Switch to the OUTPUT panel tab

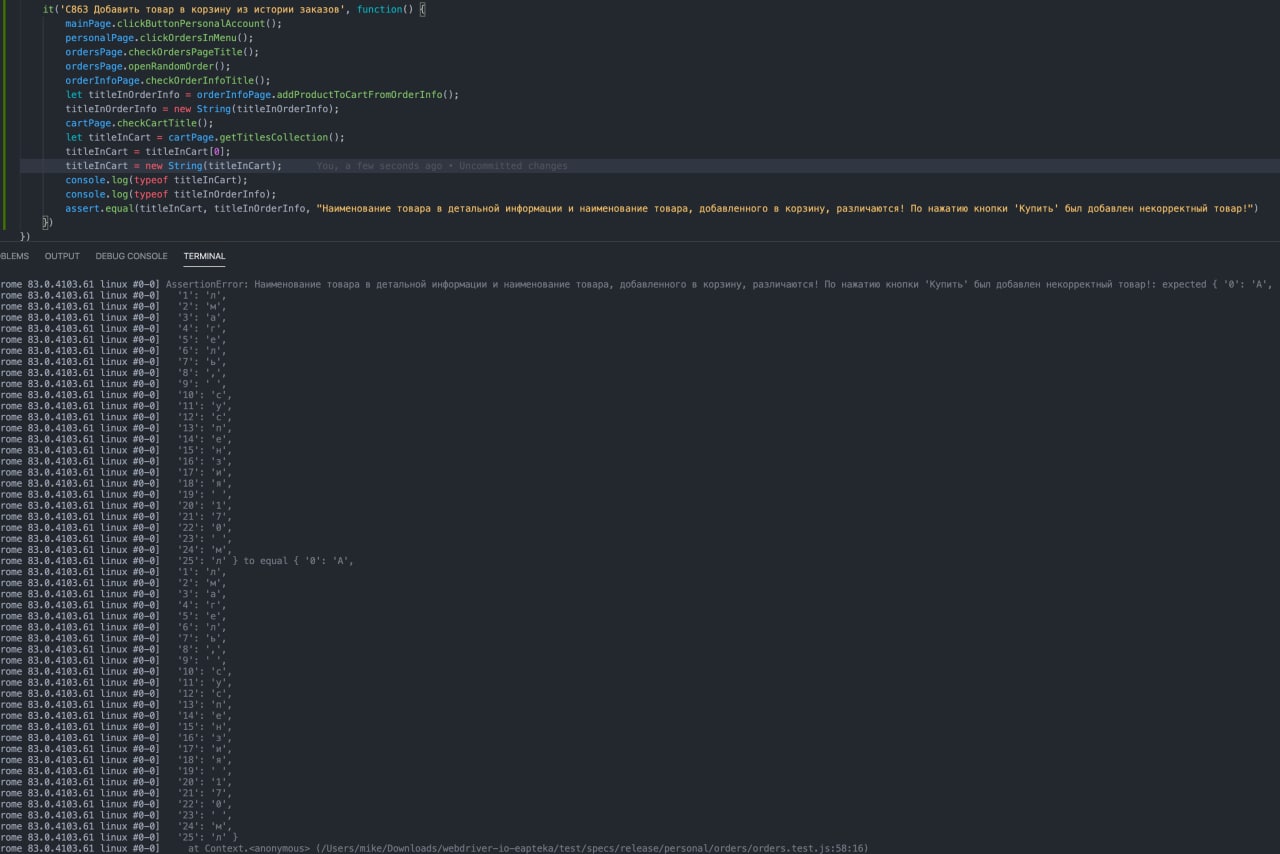pos(62,256)
